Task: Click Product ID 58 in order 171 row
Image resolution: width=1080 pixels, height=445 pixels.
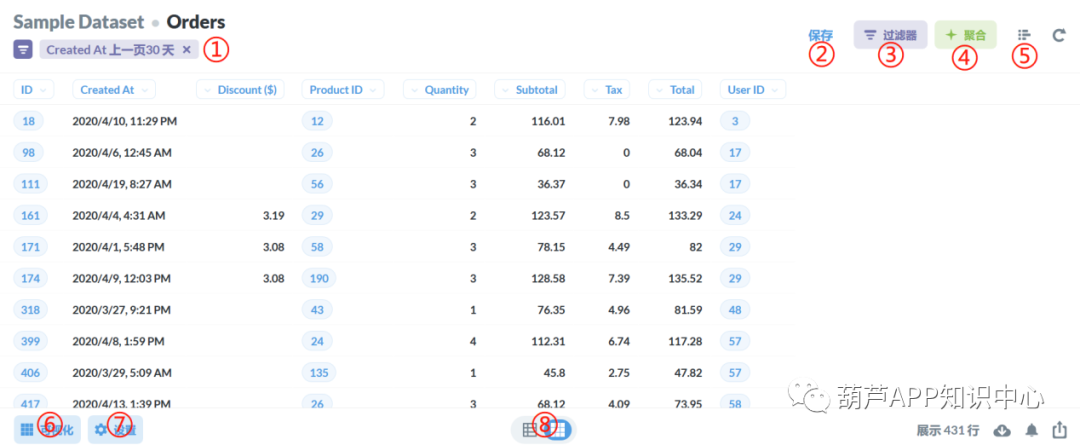Action: point(317,247)
